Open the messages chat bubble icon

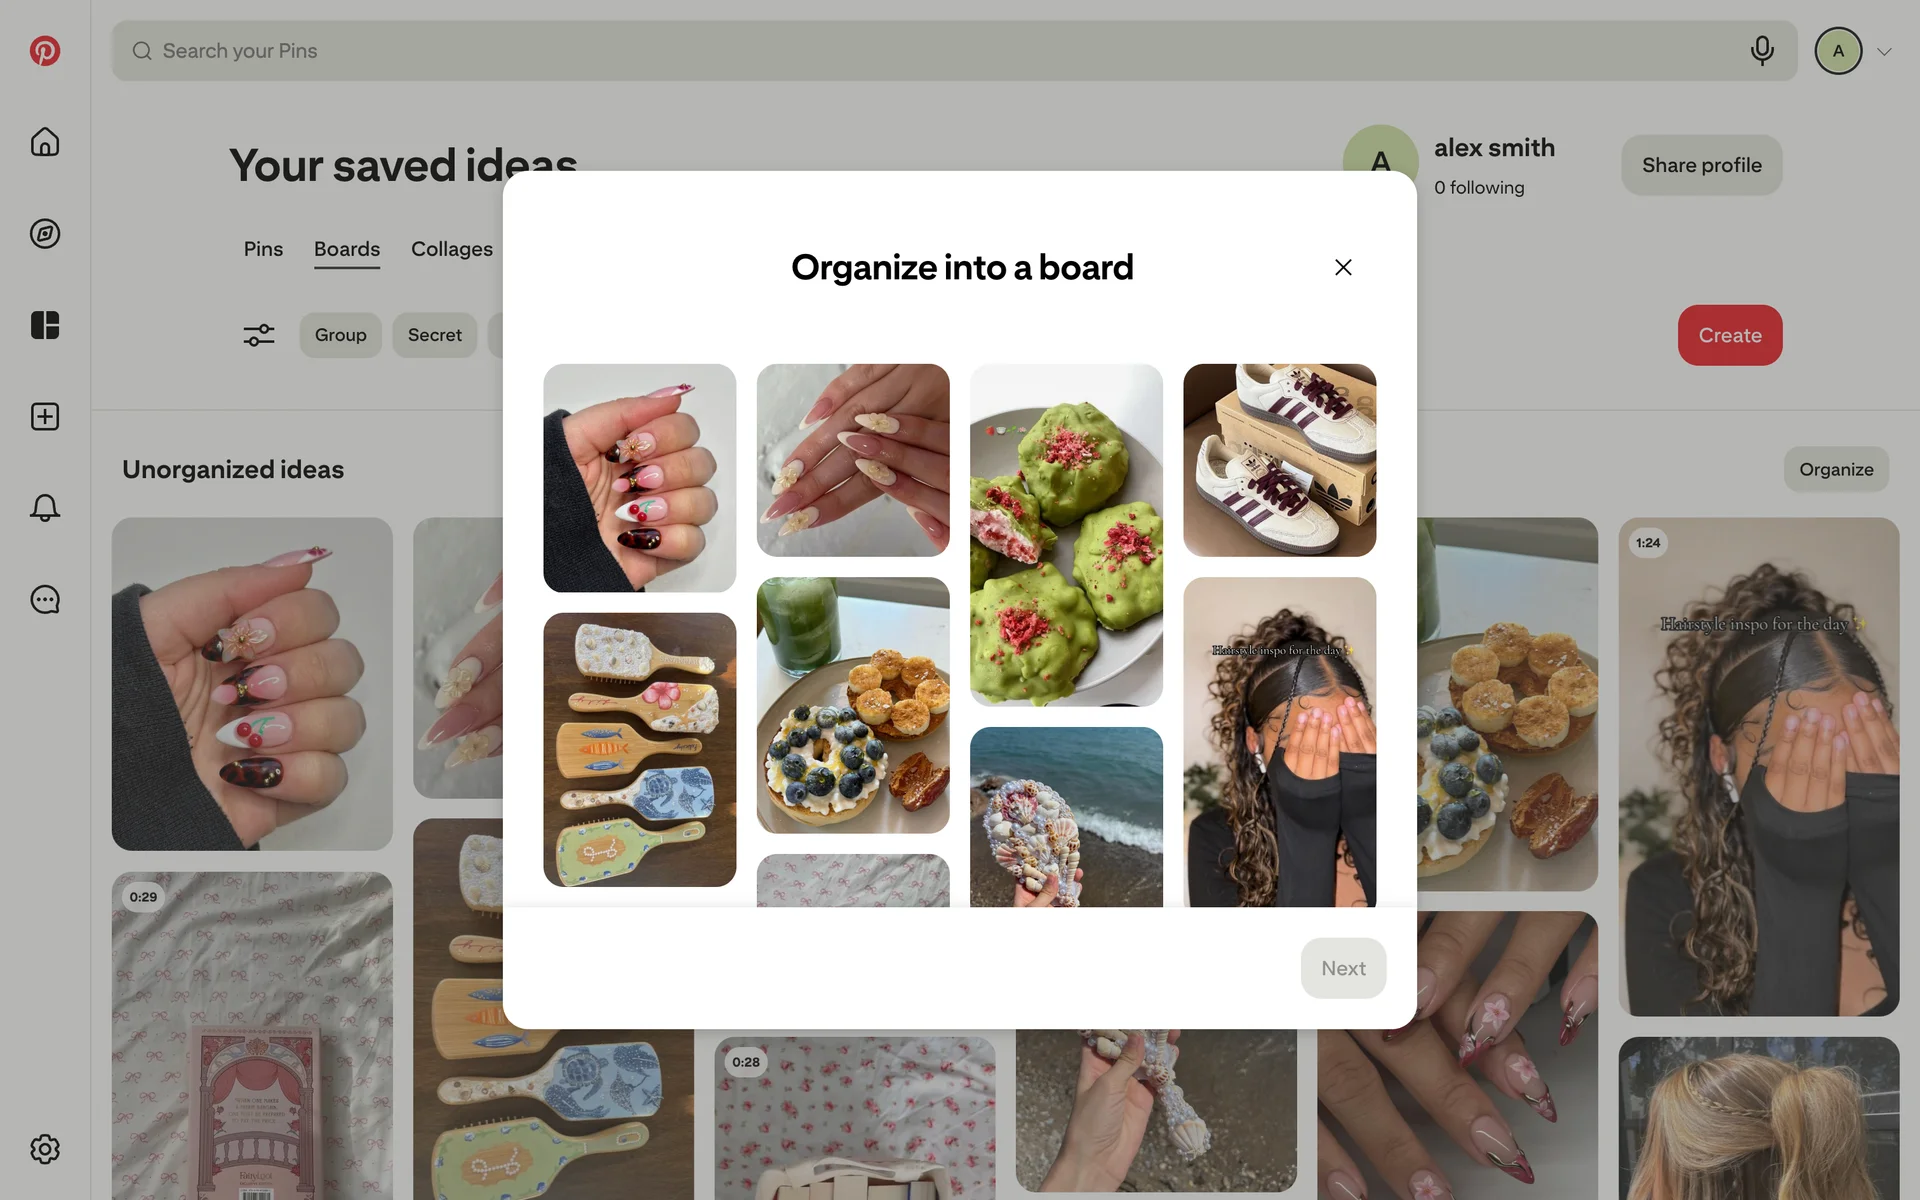45,600
